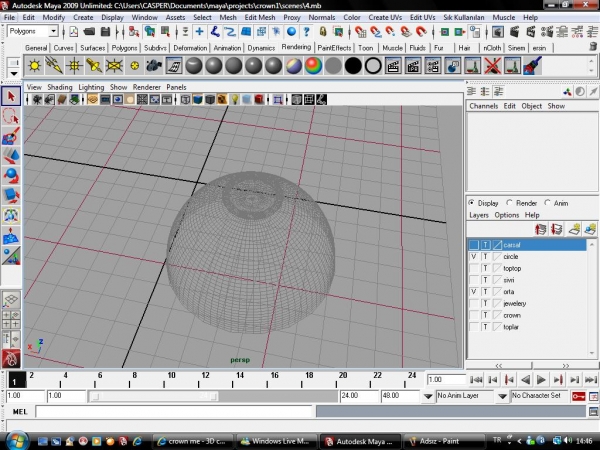Expand the shelf menu arrow at left

[14, 73]
